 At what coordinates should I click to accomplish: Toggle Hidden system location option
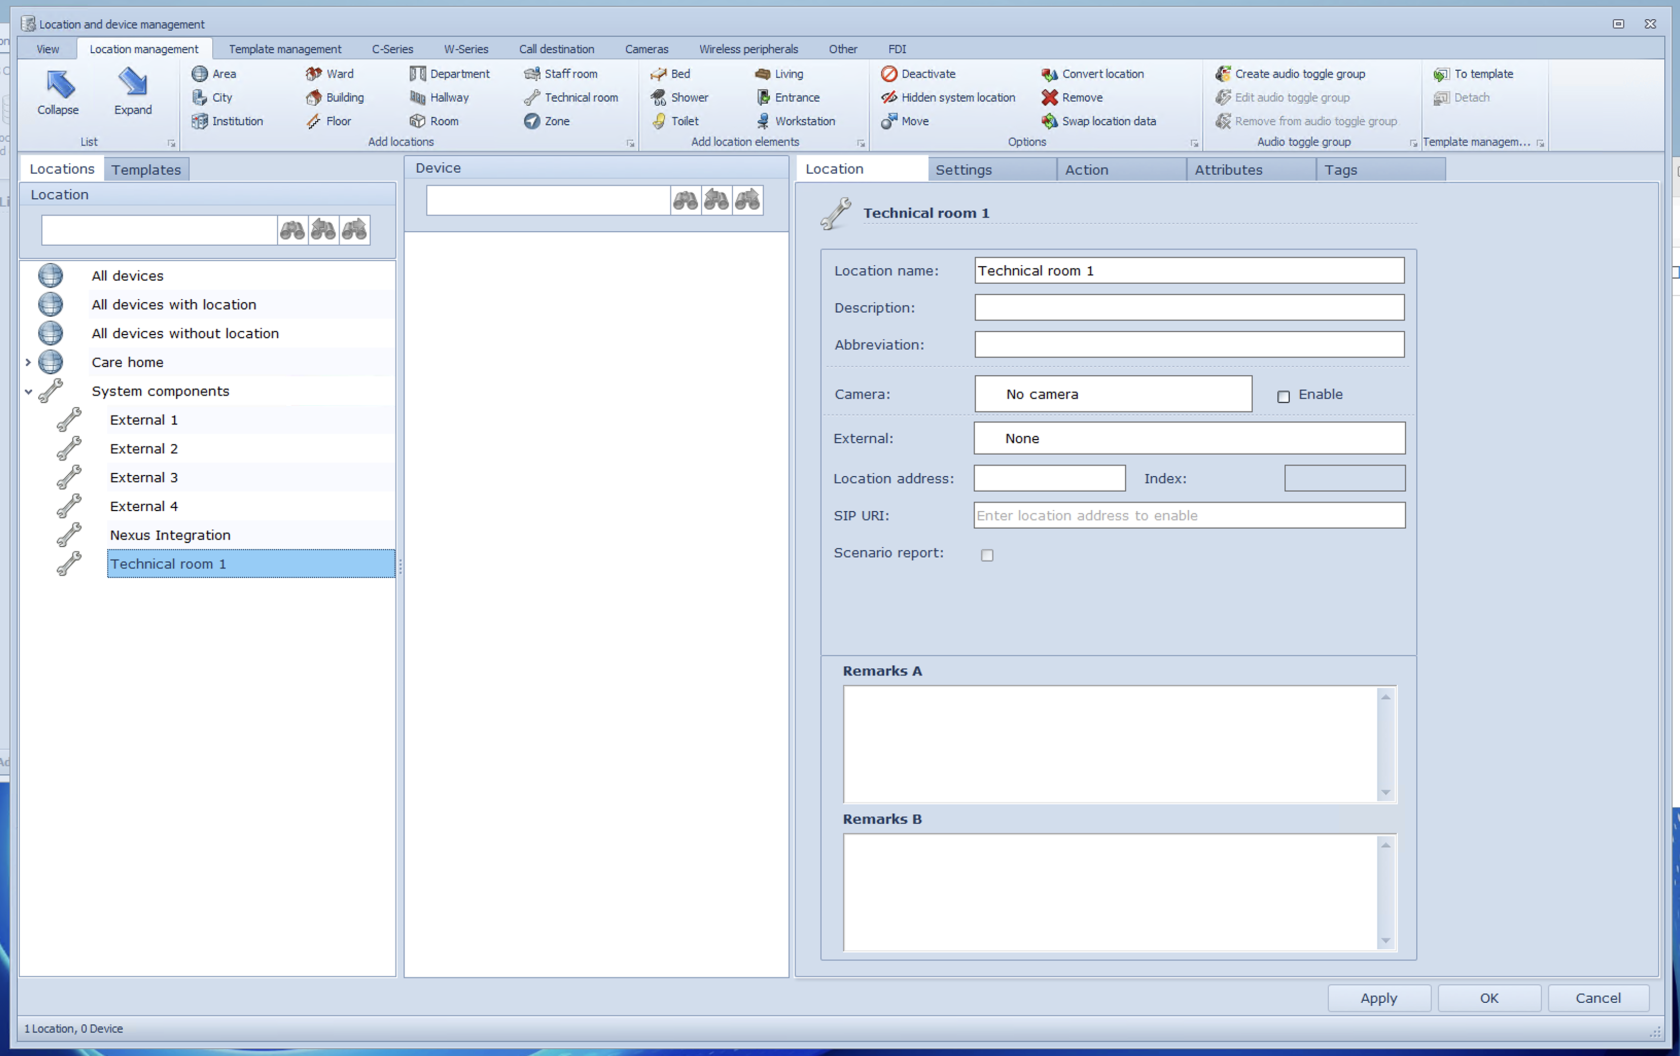click(889, 97)
